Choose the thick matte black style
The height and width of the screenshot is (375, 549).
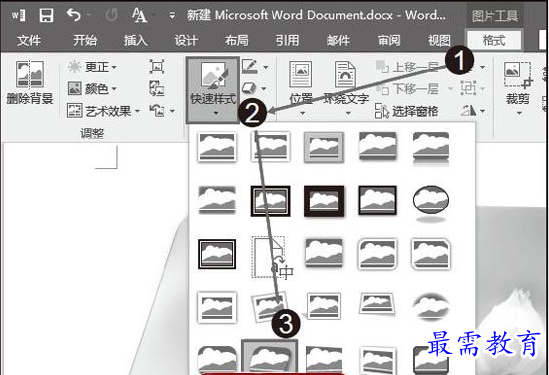pyautogui.click(x=324, y=201)
